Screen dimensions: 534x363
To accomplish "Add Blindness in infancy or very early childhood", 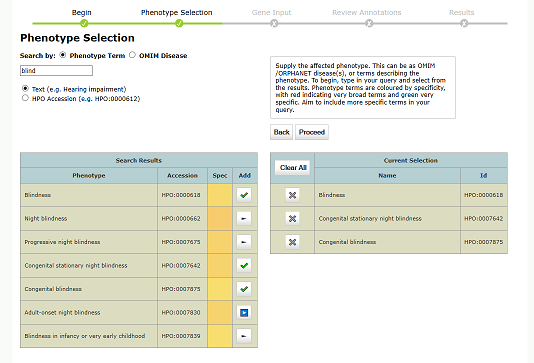I will coord(244,336).
